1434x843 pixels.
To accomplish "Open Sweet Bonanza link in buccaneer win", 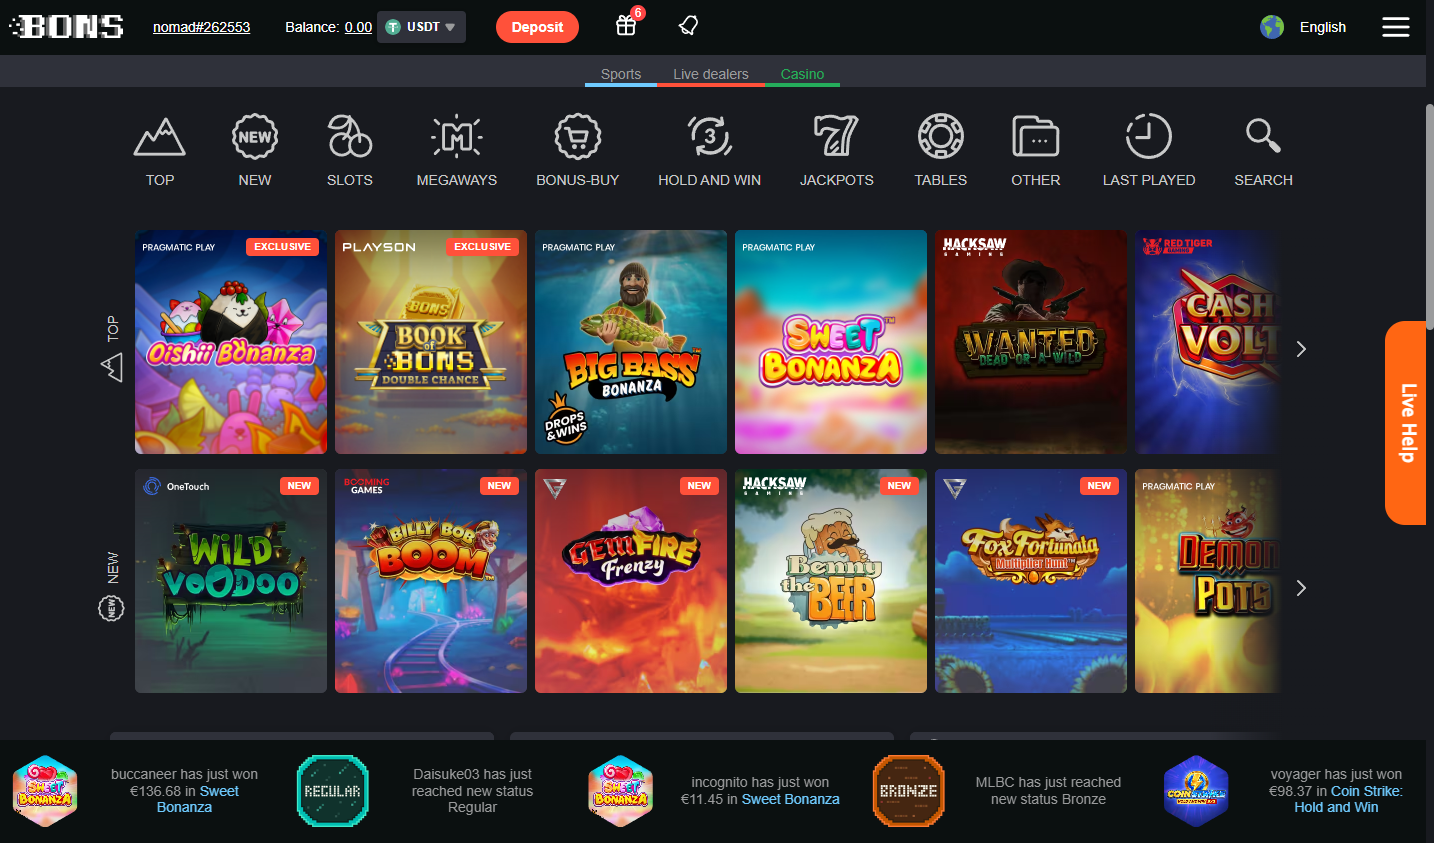I will (x=198, y=799).
